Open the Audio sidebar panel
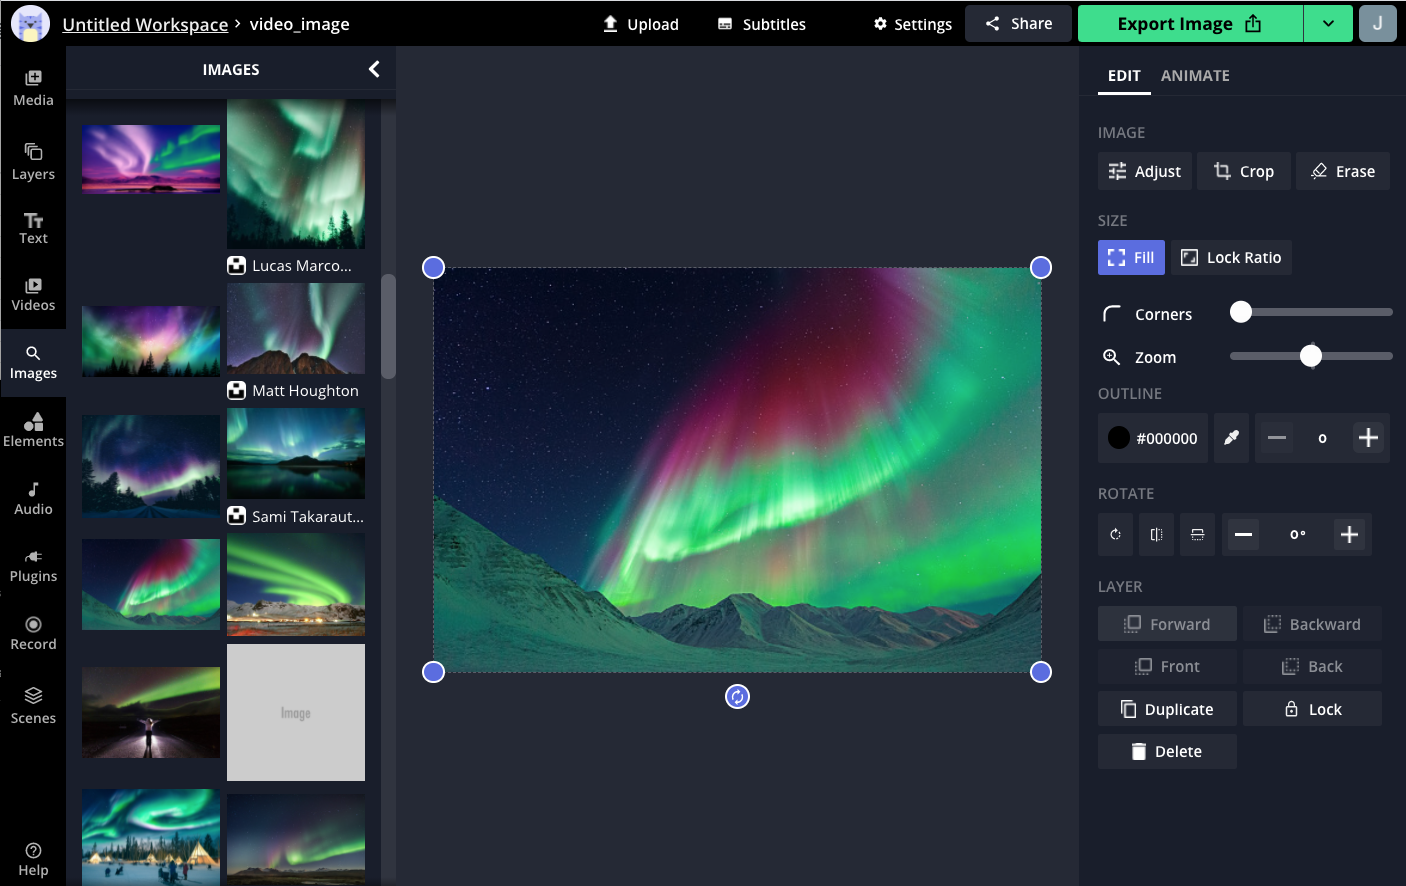Image resolution: width=1406 pixels, height=886 pixels. click(33, 498)
